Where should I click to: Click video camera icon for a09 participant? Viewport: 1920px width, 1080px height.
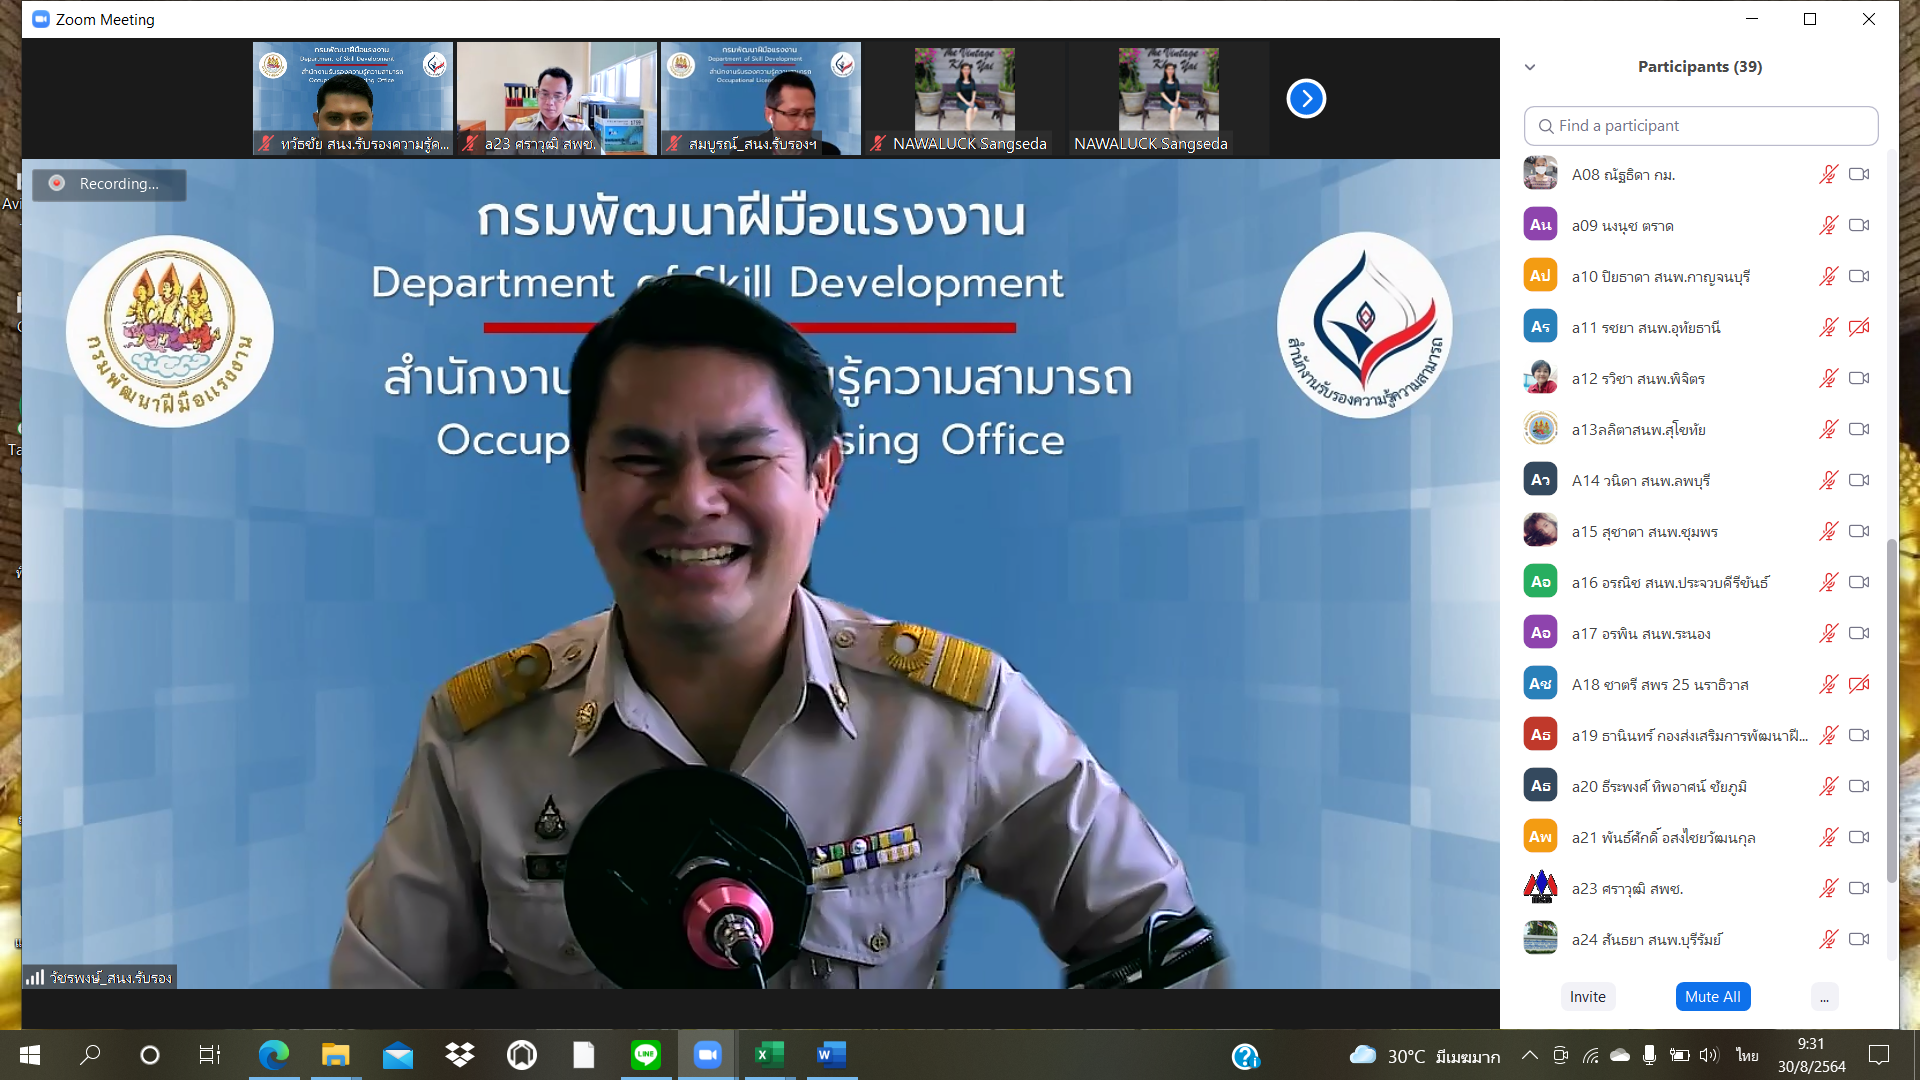coord(1859,225)
